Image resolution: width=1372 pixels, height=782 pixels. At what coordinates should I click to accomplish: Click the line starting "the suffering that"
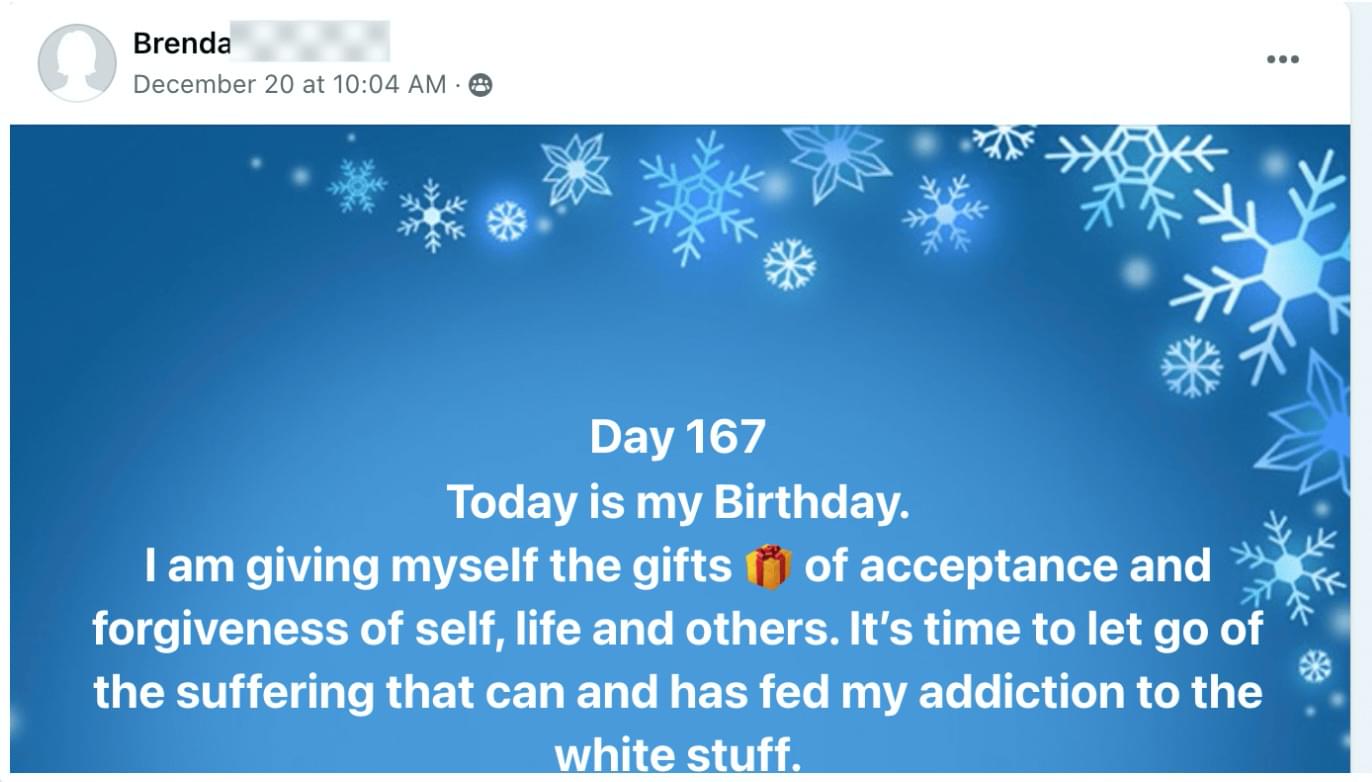[677, 694]
